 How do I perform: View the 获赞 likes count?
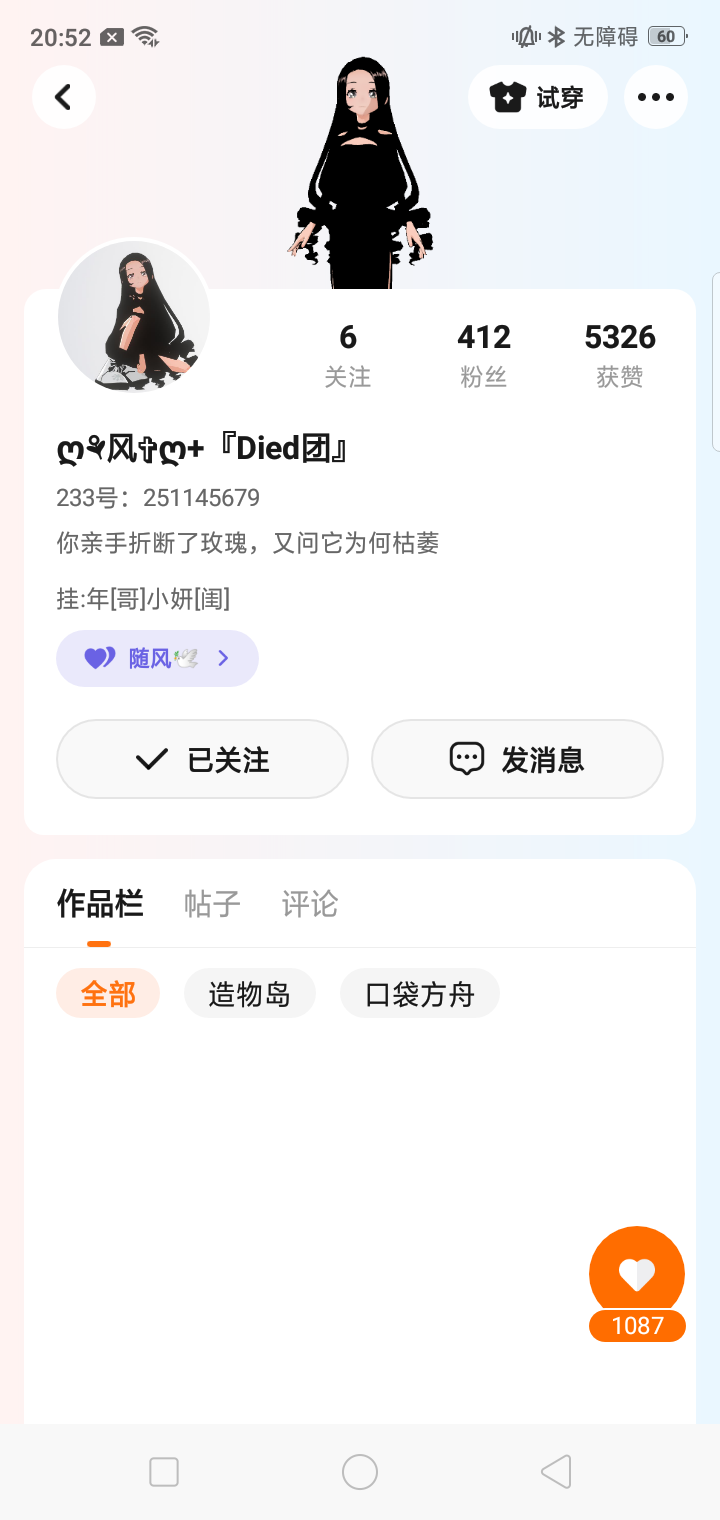pos(620,355)
